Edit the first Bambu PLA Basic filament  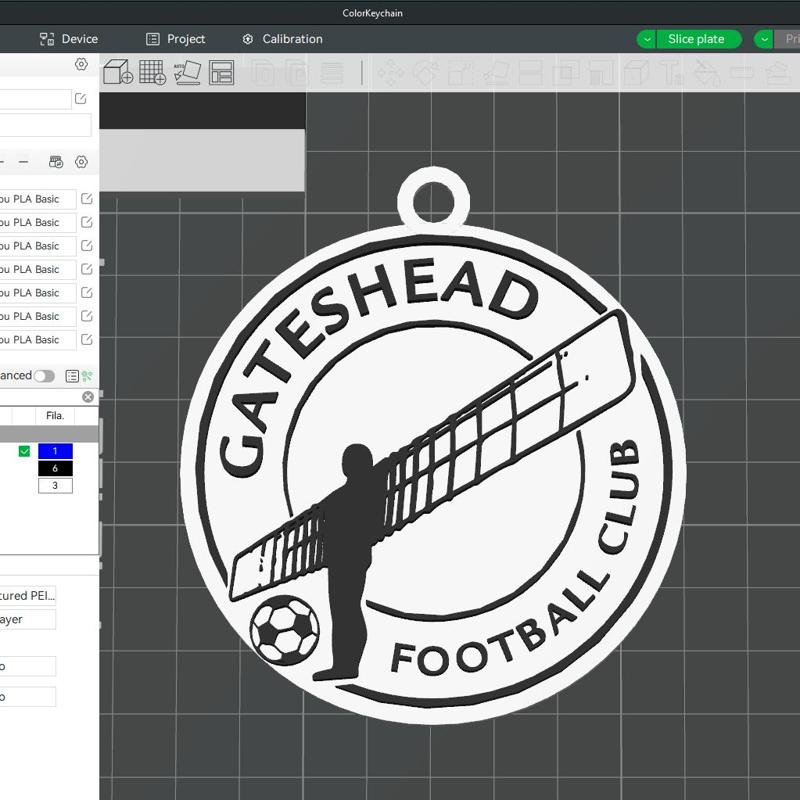pos(87,198)
